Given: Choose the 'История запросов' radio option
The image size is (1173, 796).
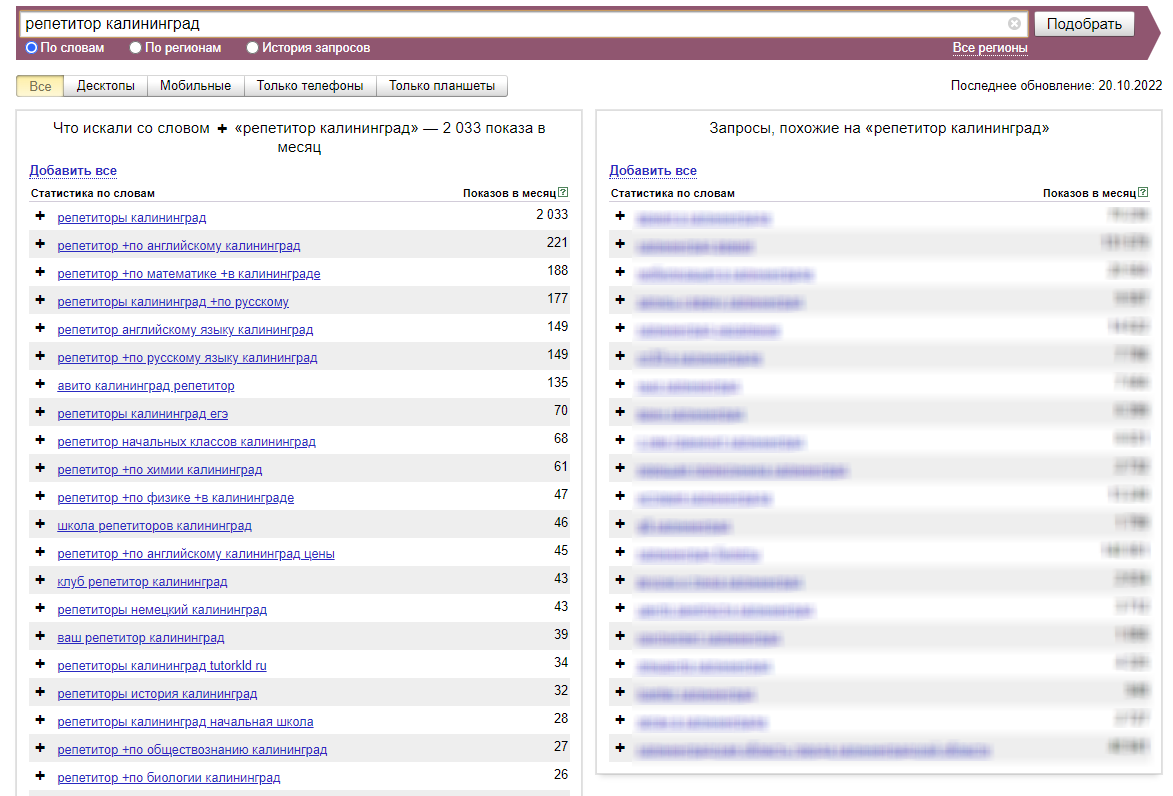Looking at the screenshot, I should 253,47.
